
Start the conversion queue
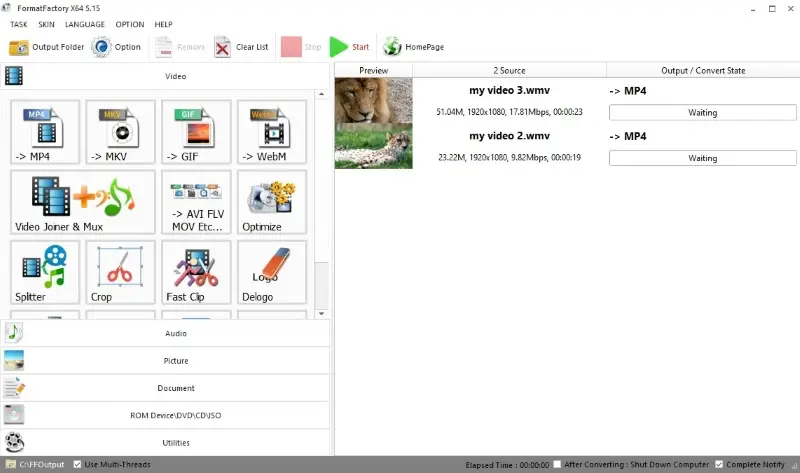349,47
